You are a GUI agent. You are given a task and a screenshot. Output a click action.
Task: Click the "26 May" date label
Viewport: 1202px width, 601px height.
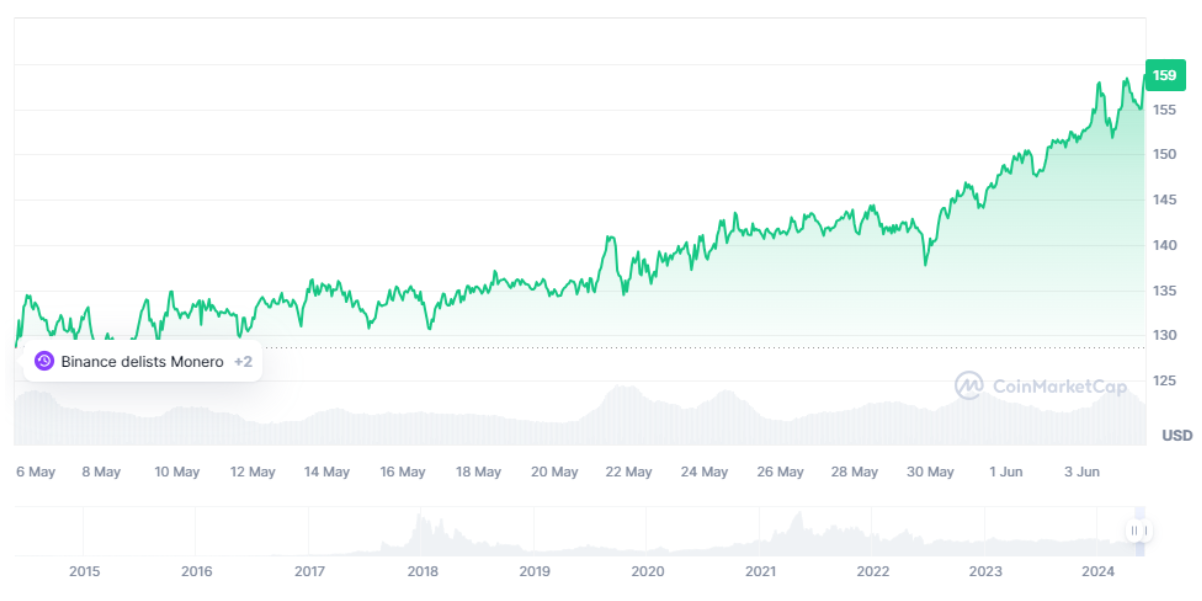click(780, 472)
